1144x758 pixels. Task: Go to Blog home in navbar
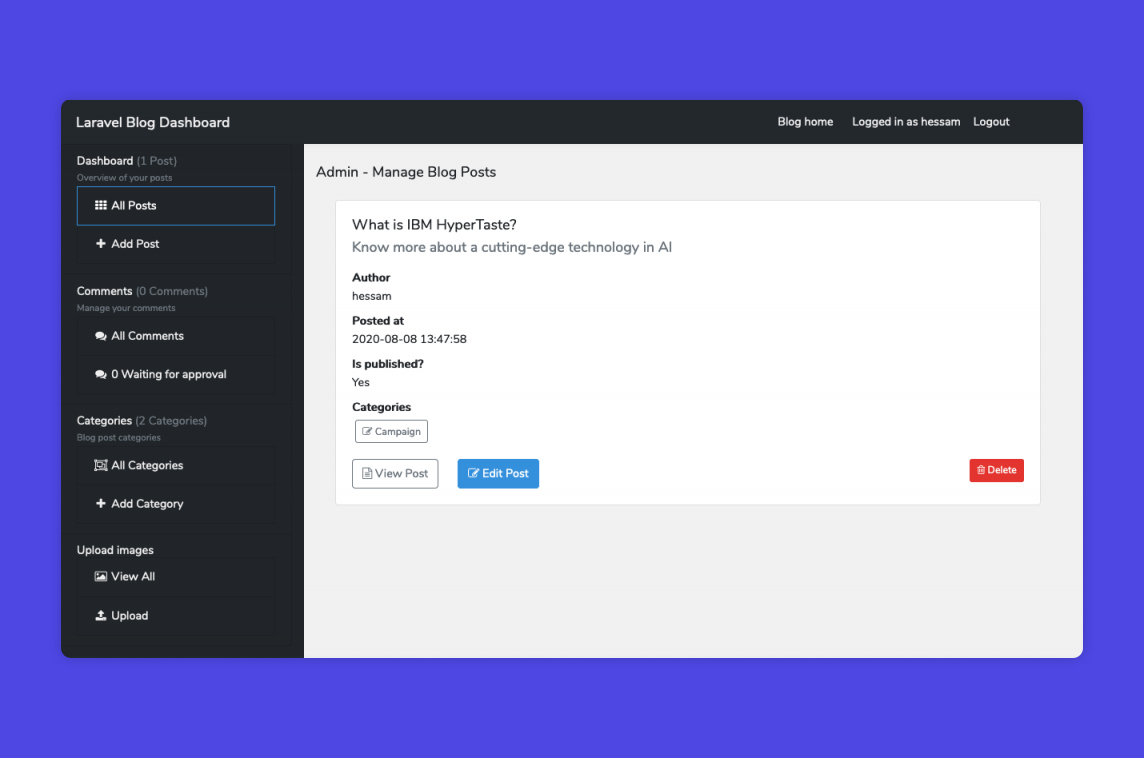pos(805,122)
